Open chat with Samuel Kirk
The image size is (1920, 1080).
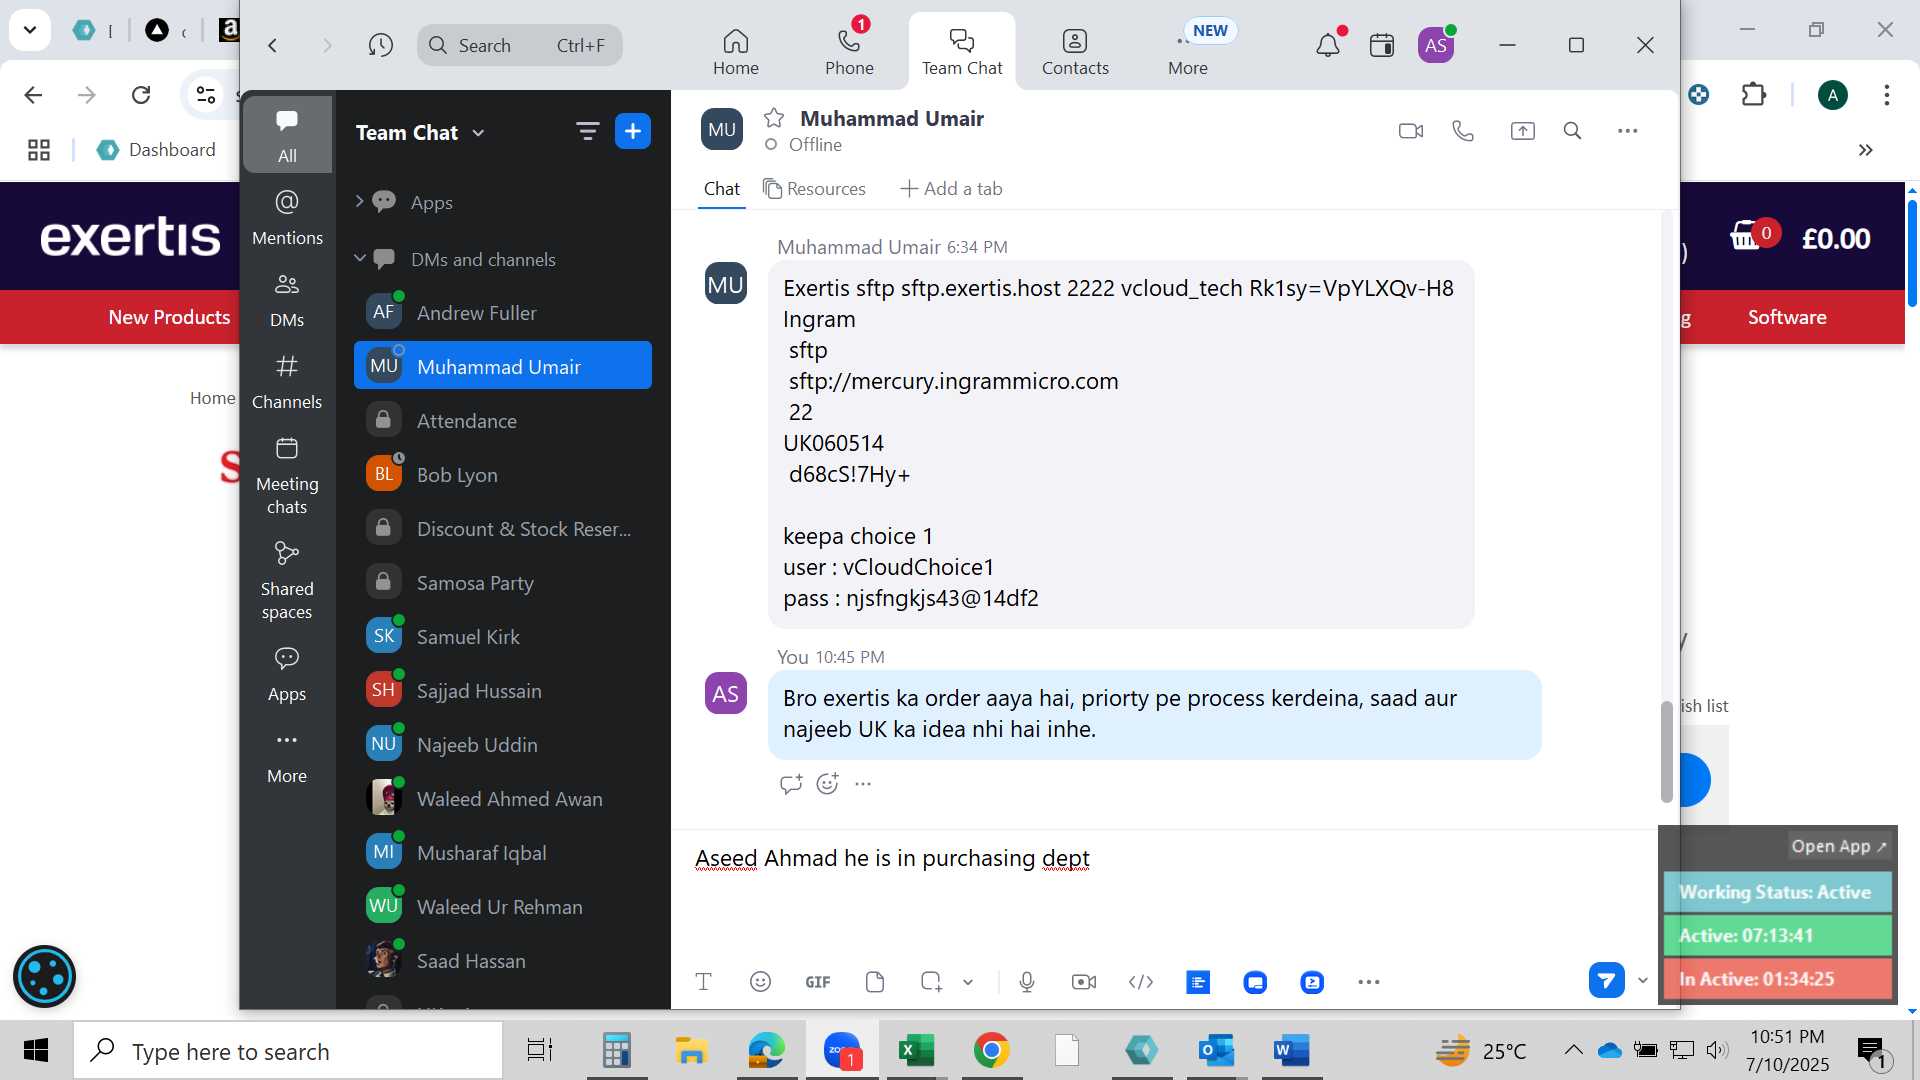[503, 636]
